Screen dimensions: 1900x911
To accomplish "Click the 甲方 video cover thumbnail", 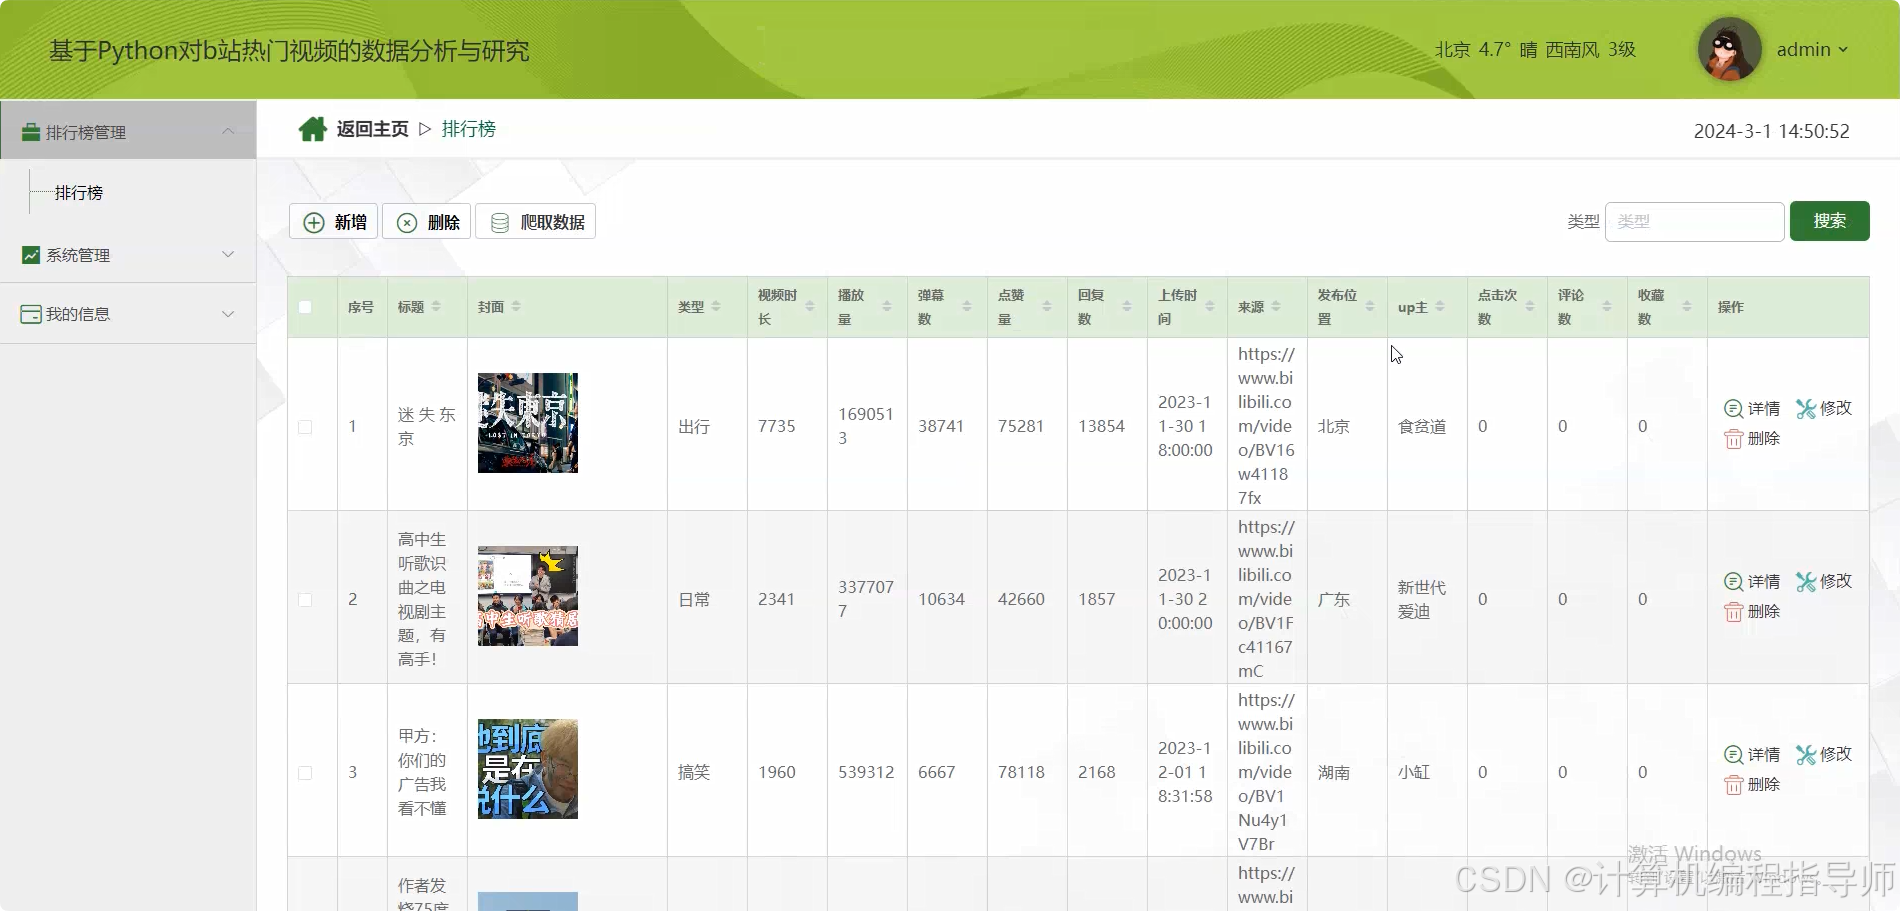I will coord(528,769).
